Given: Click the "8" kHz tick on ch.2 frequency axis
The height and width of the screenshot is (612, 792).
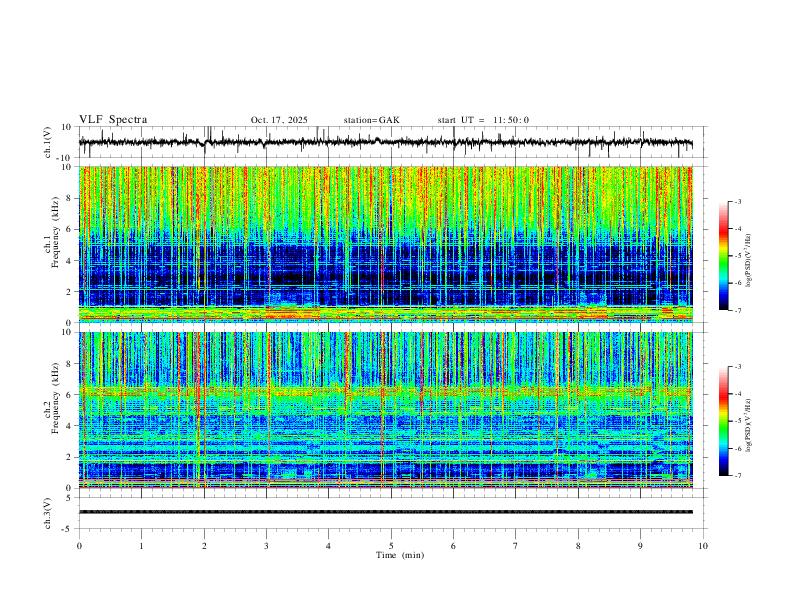Looking at the screenshot, I should tap(69, 364).
